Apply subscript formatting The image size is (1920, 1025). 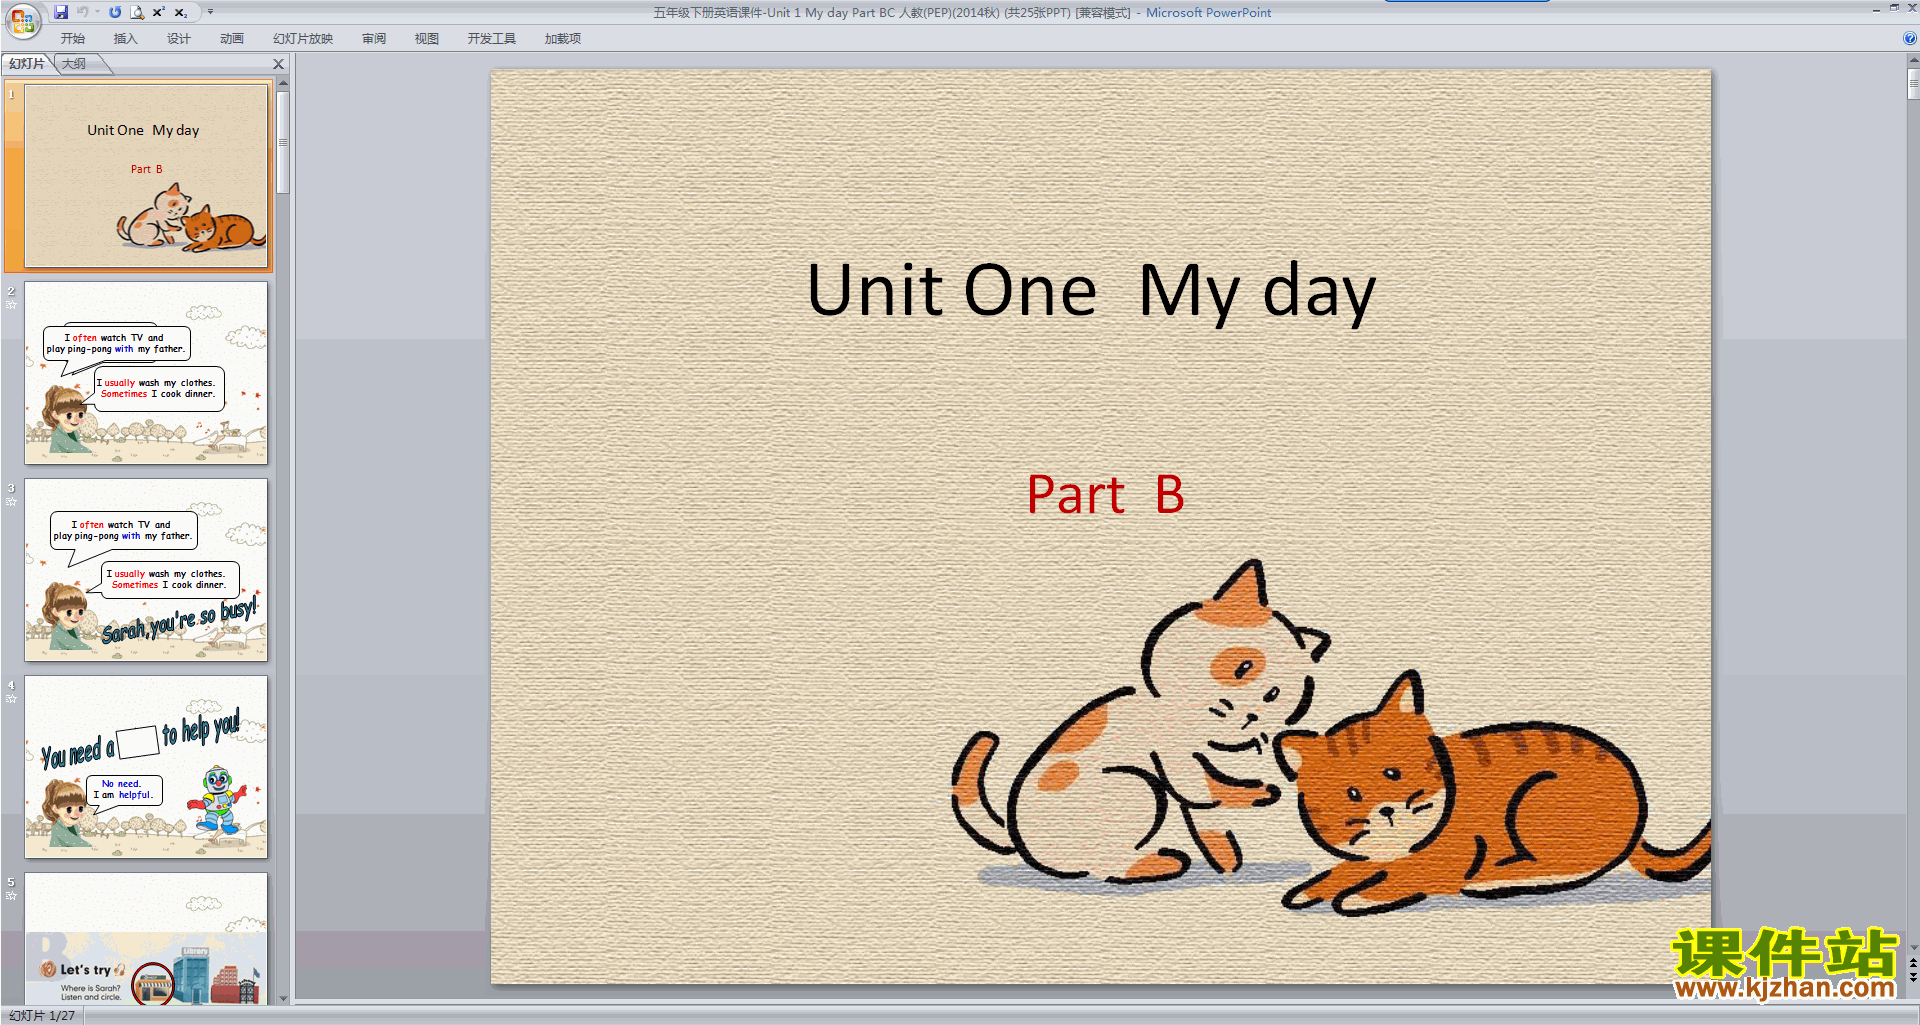(x=181, y=12)
